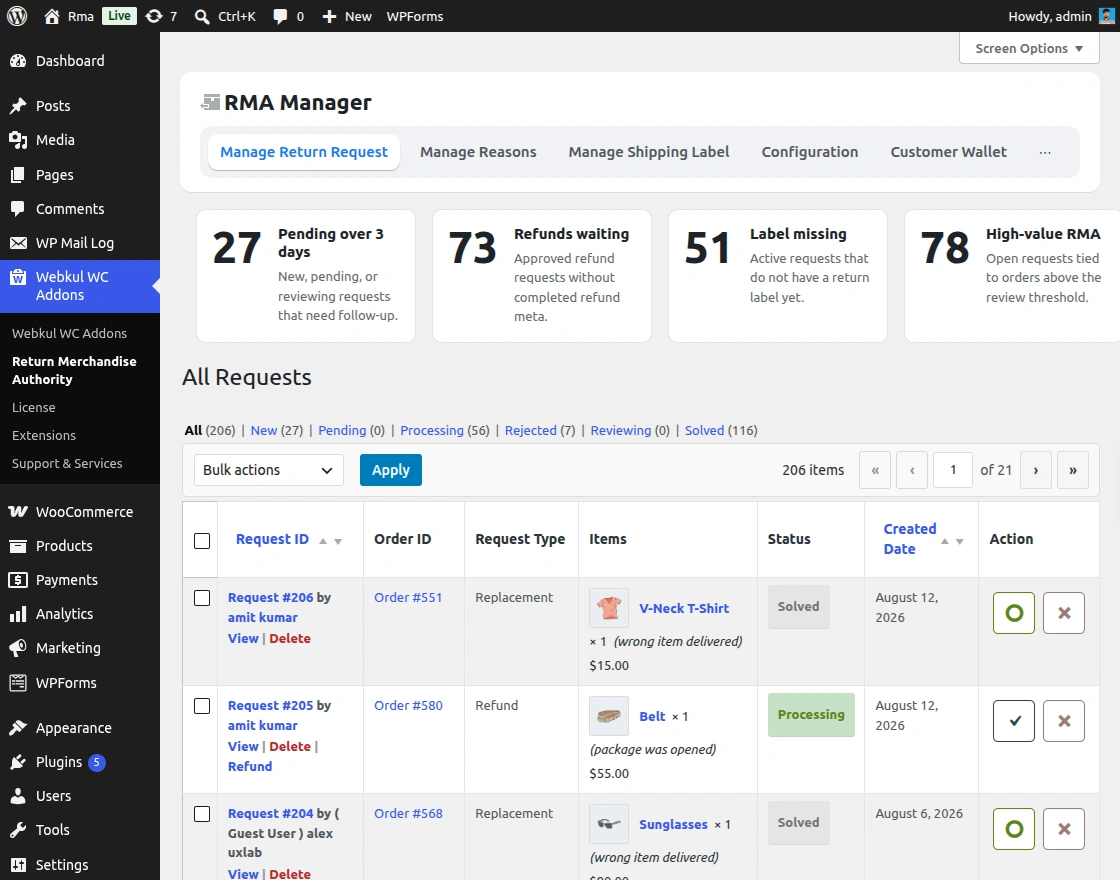Open Return Merchandise Authority submenu item
Image resolution: width=1120 pixels, height=880 pixels.
[74, 370]
